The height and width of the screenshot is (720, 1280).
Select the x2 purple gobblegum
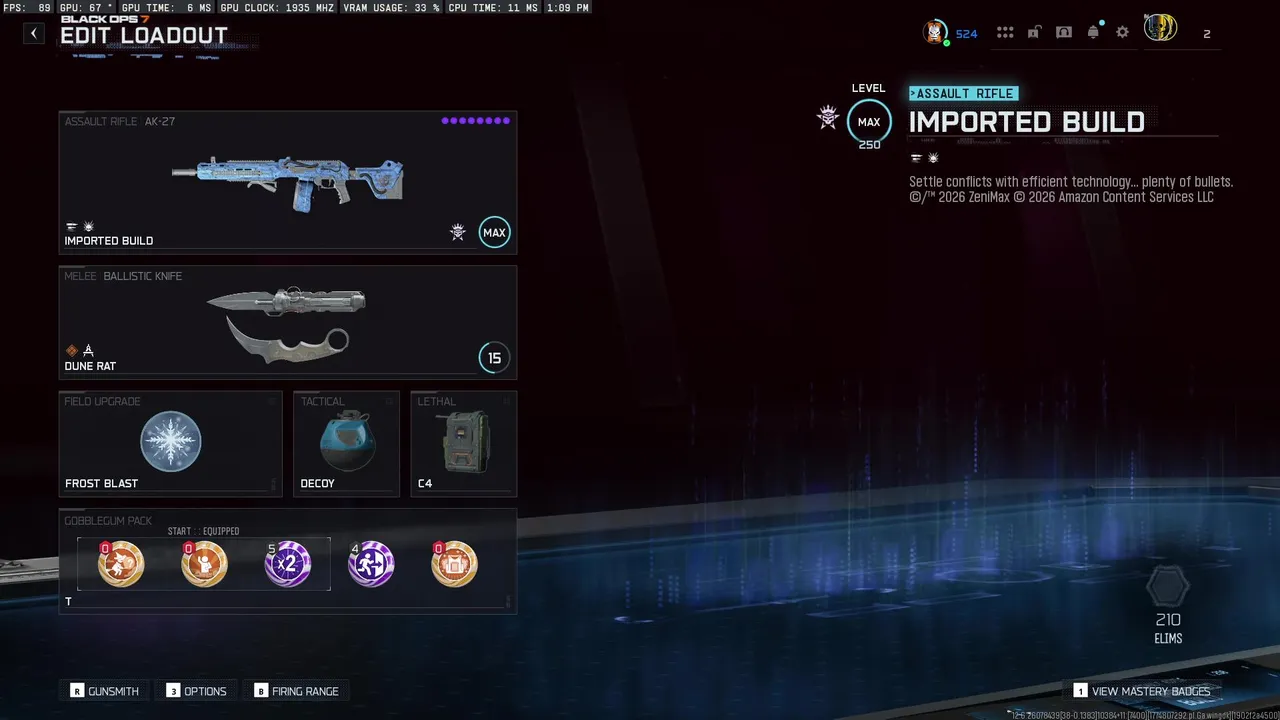point(288,564)
